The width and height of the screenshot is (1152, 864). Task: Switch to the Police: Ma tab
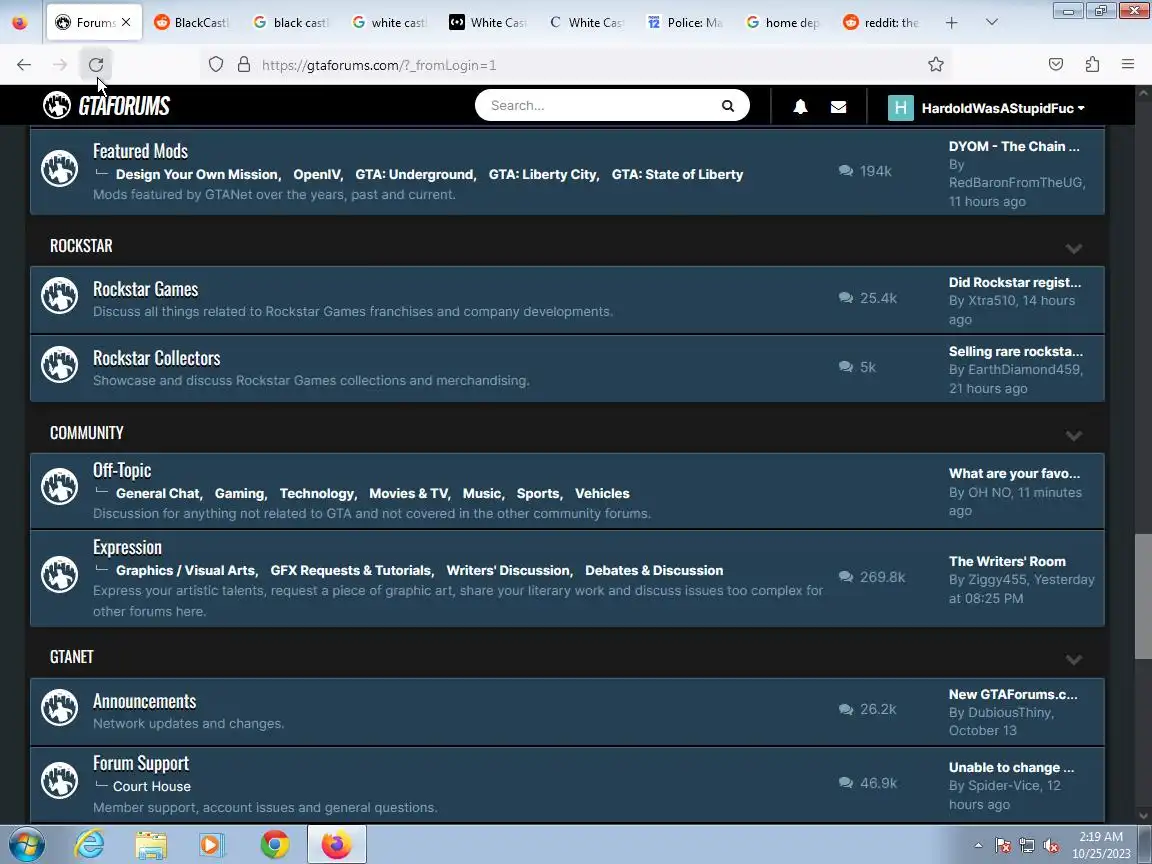(685, 23)
